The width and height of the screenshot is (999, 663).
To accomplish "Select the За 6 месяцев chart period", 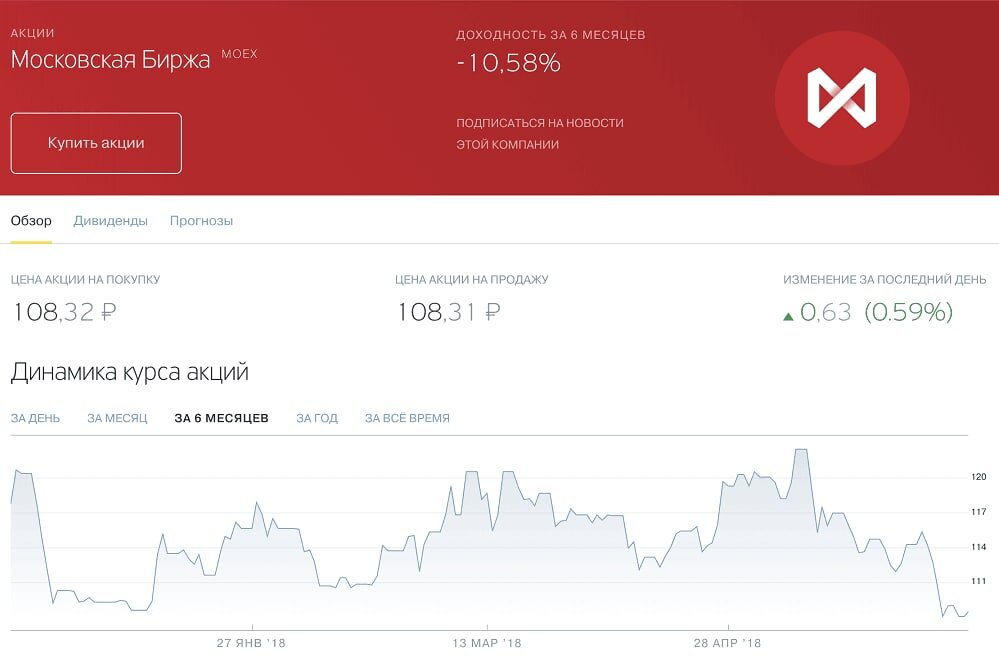I will [x=222, y=418].
